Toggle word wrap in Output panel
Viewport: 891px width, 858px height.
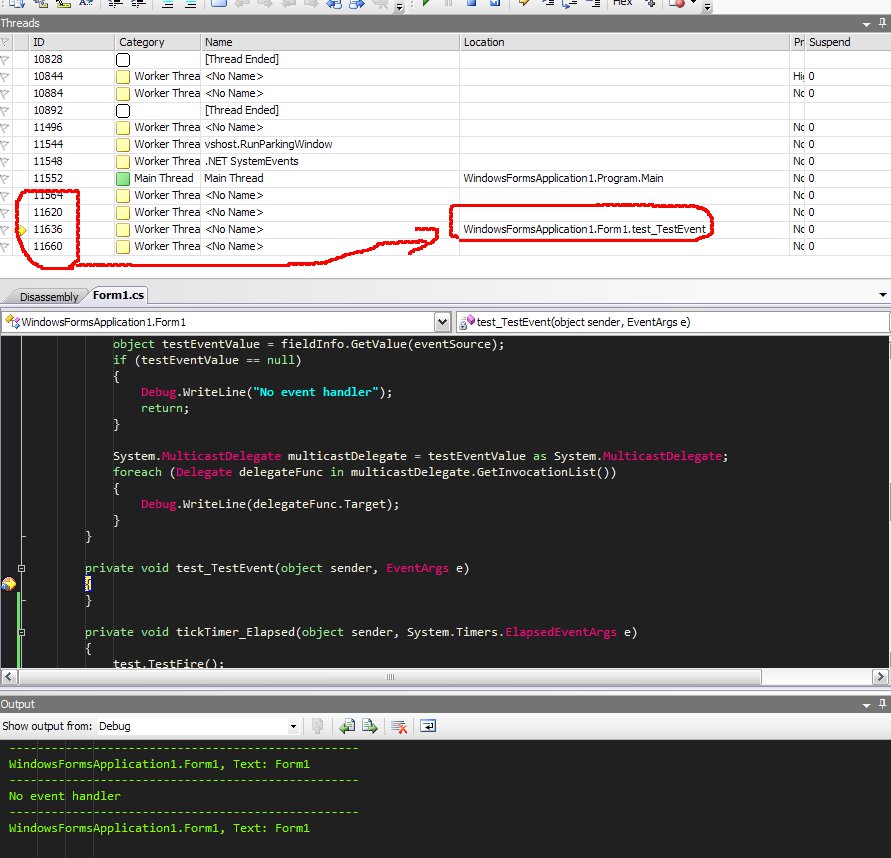coord(428,726)
